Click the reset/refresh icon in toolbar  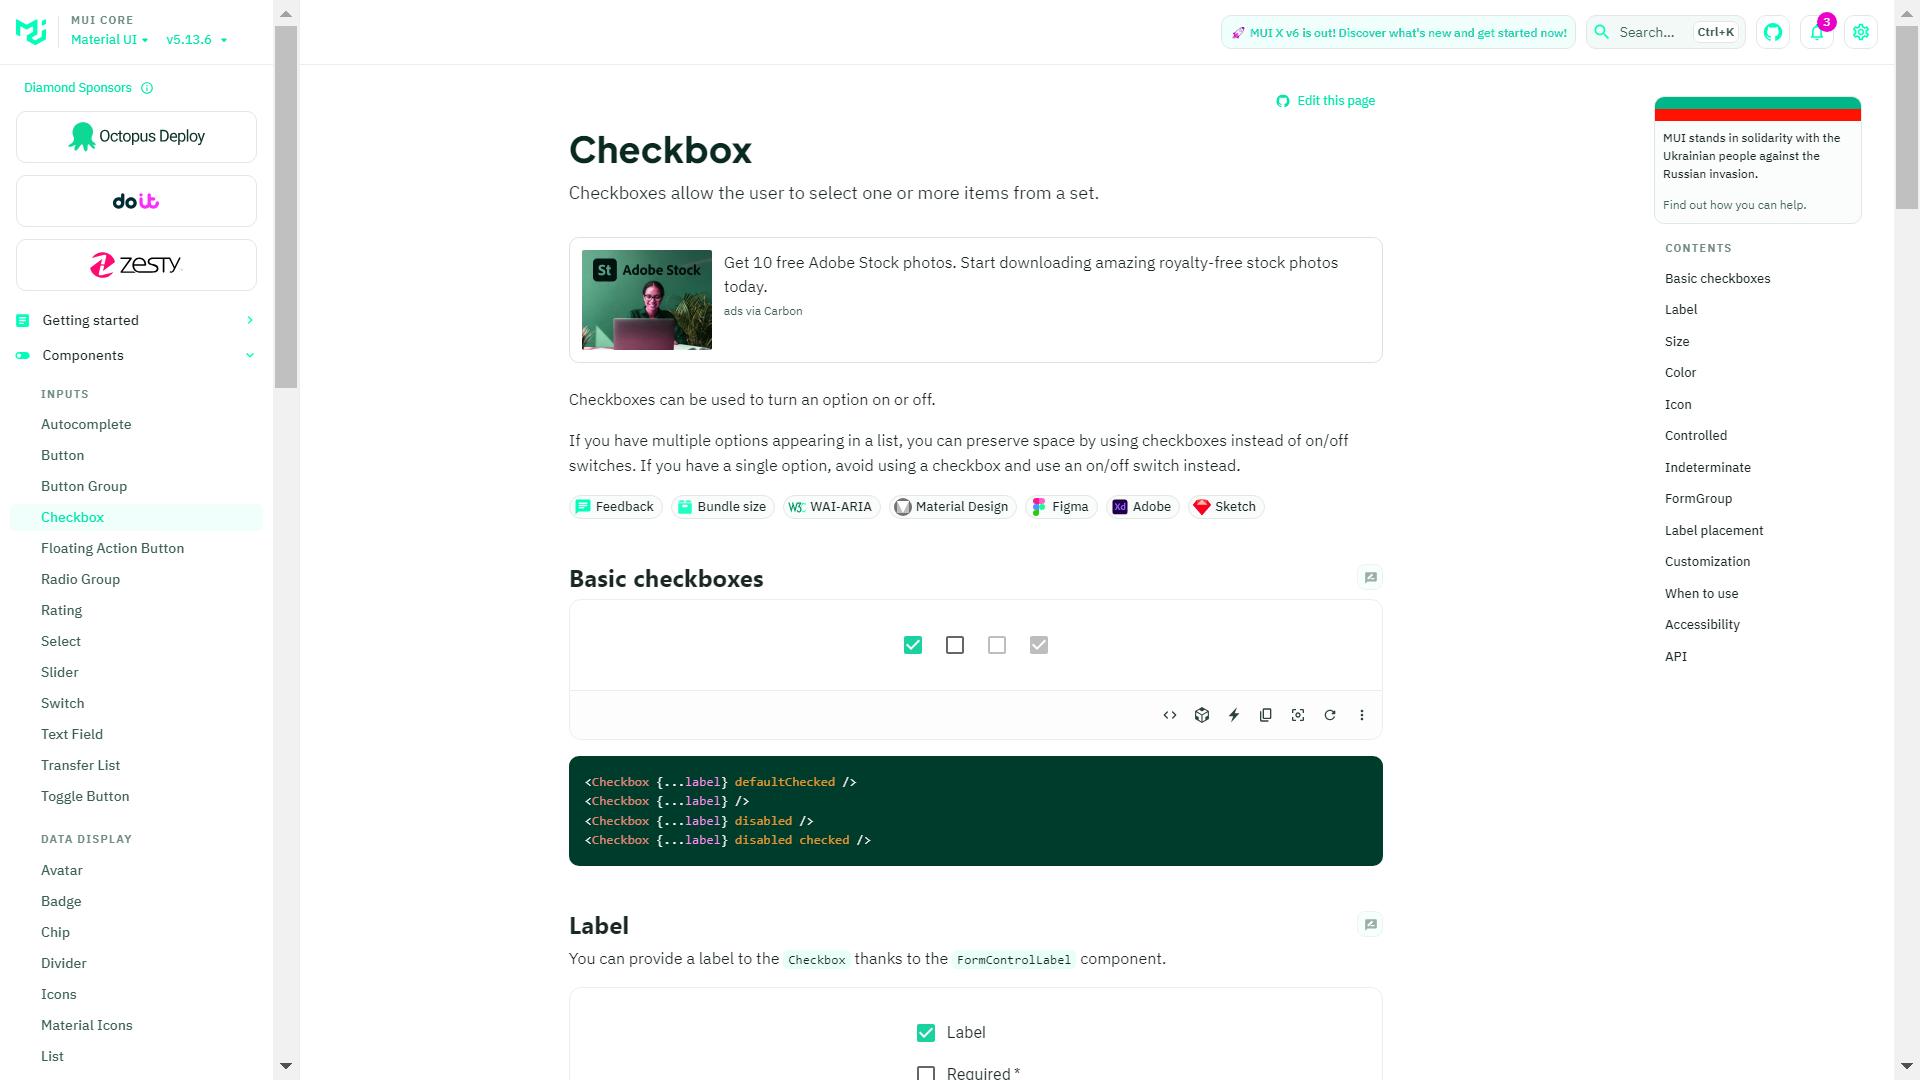(x=1329, y=715)
